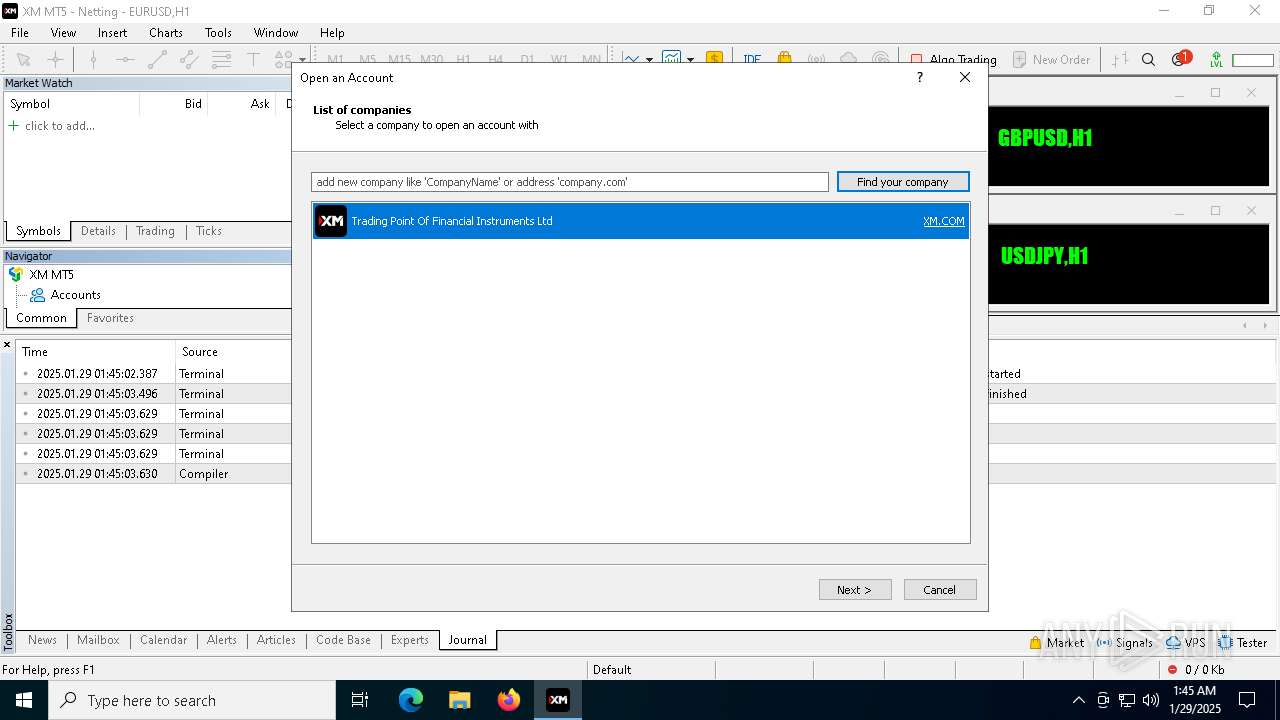Click the green LVL level icon
Viewport: 1280px width, 720px height.
1216,59
